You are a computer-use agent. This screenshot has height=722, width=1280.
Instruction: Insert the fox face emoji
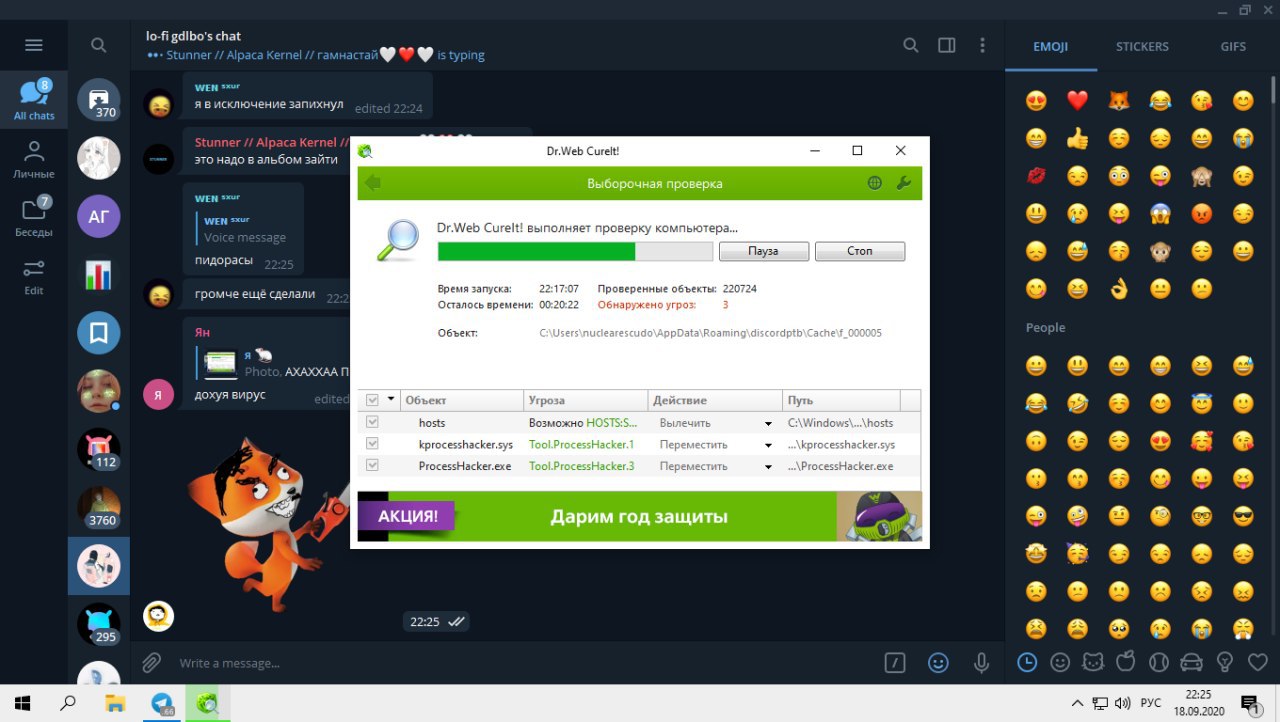(x=1118, y=100)
